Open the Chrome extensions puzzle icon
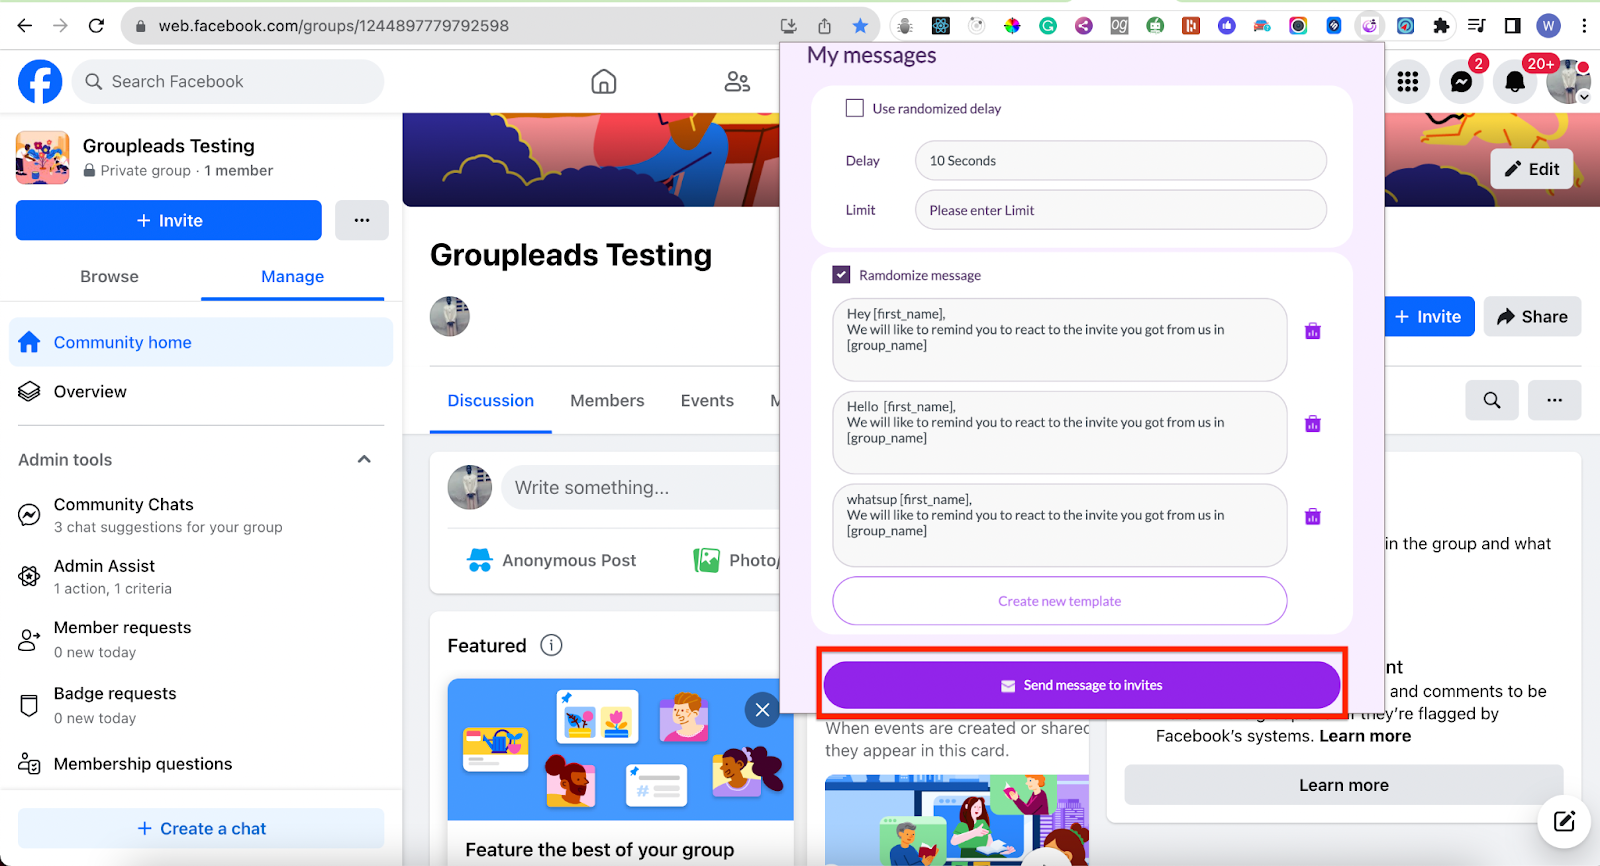The width and height of the screenshot is (1600, 866). click(1441, 26)
